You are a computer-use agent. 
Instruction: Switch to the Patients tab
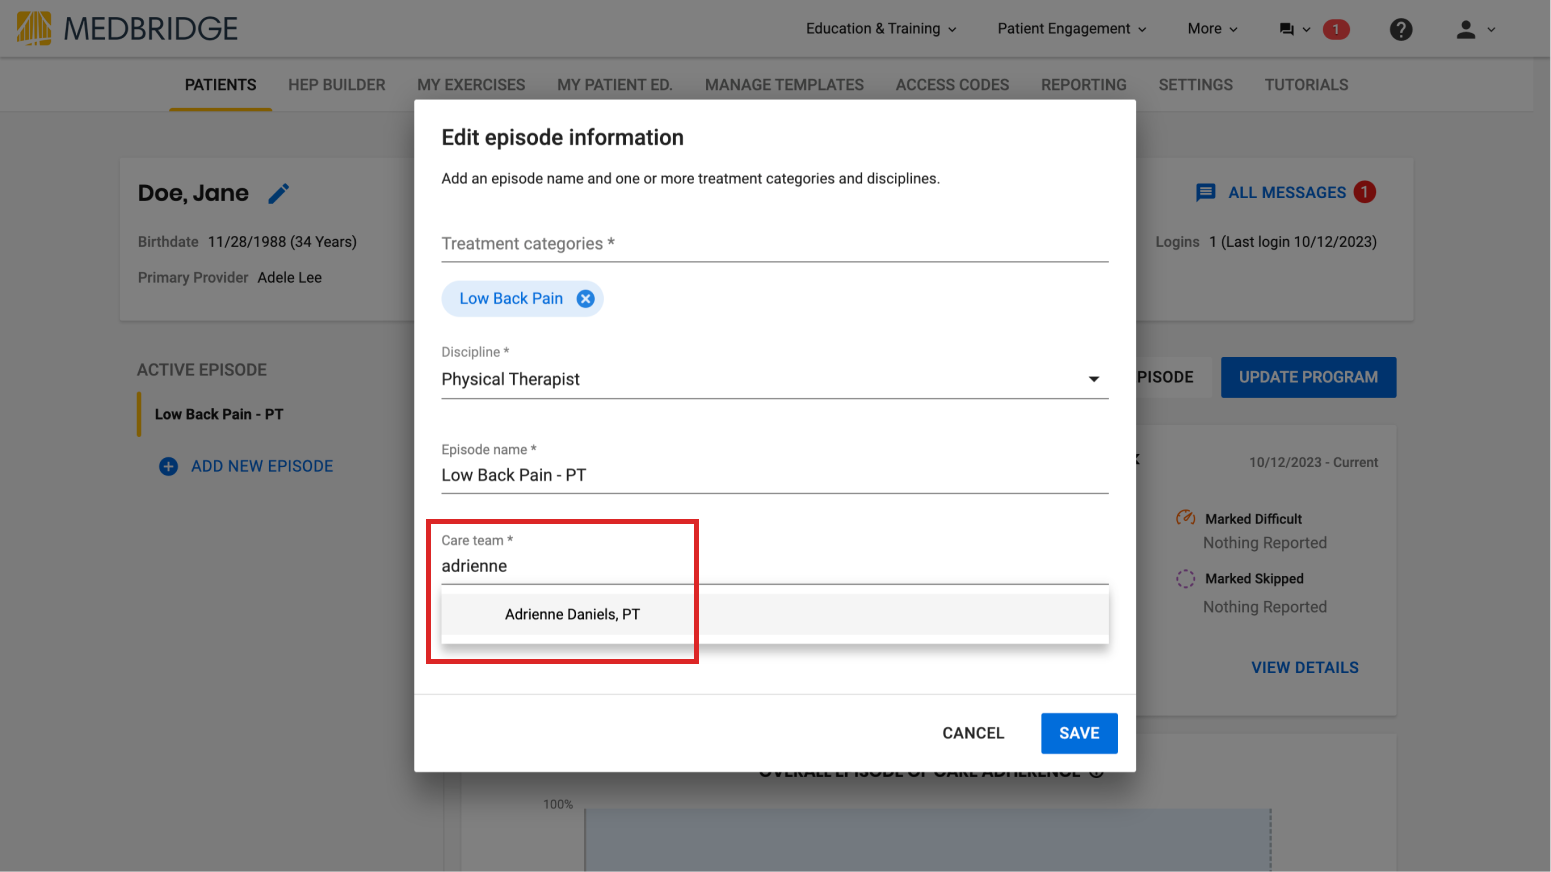click(220, 85)
